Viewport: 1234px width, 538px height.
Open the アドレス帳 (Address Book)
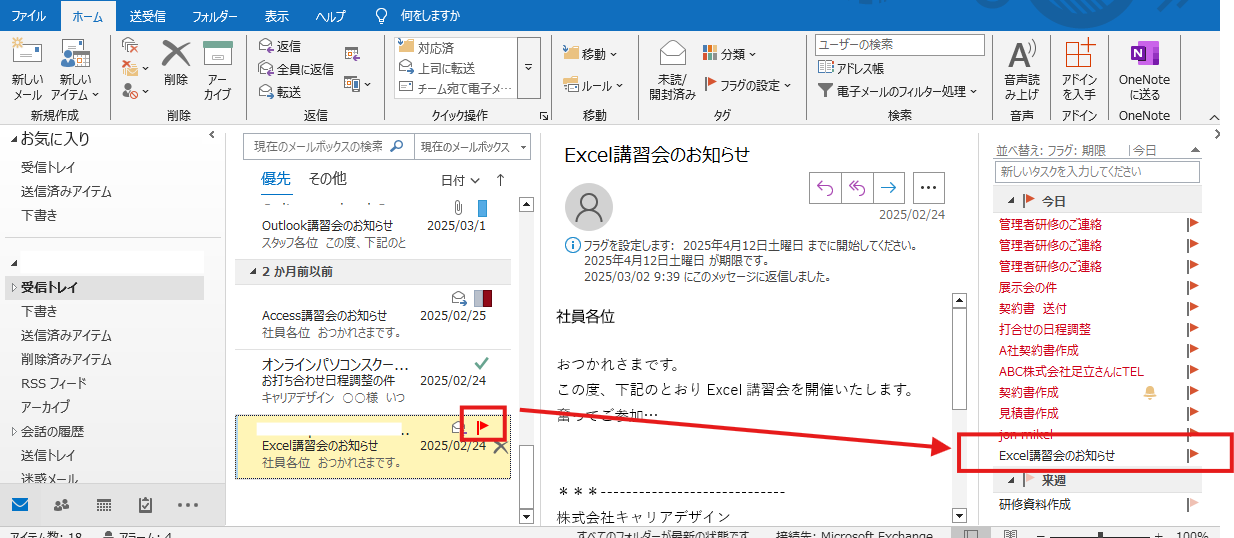point(851,68)
